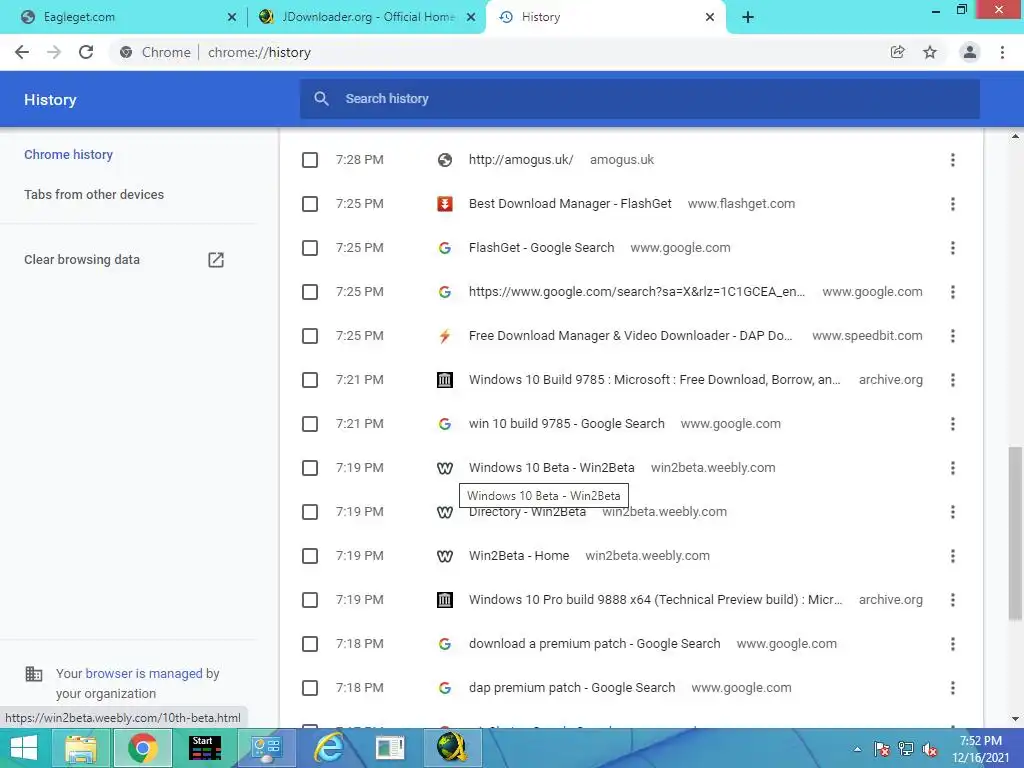Switch to the JDownloader.org tab
Viewport: 1024px width, 768px height.
point(366,18)
